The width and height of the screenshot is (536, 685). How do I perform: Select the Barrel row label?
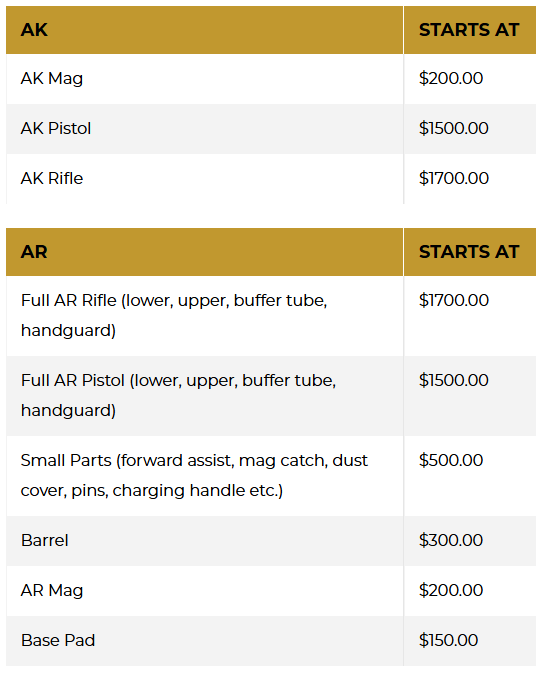click(45, 540)
